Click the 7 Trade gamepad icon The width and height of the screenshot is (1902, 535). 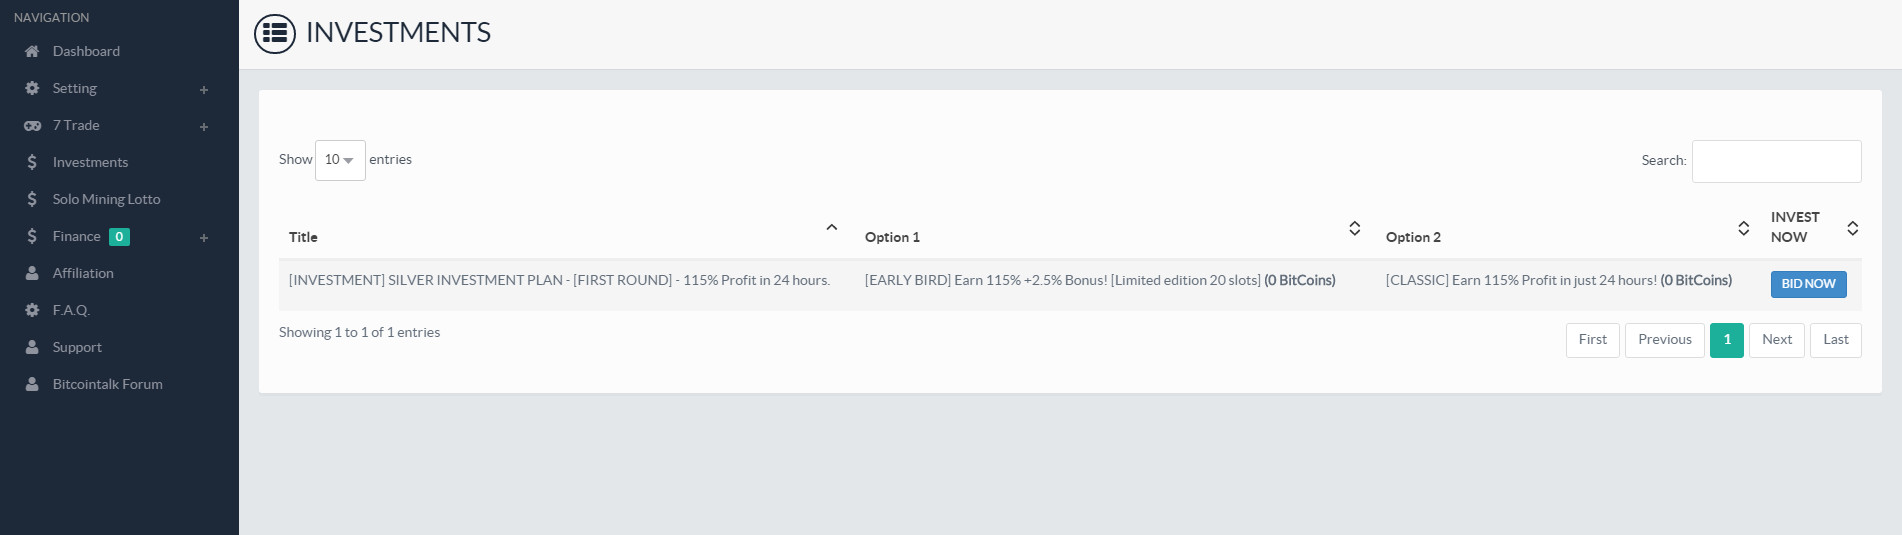[x=32, y=125]
